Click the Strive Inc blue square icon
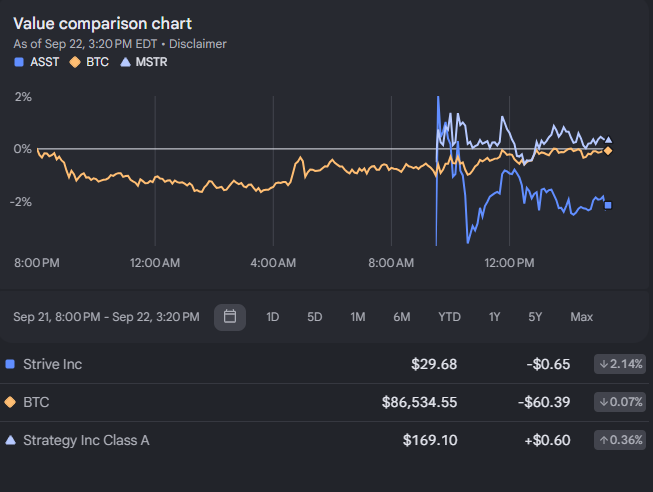The image size is (653, 492). [10, 364]
